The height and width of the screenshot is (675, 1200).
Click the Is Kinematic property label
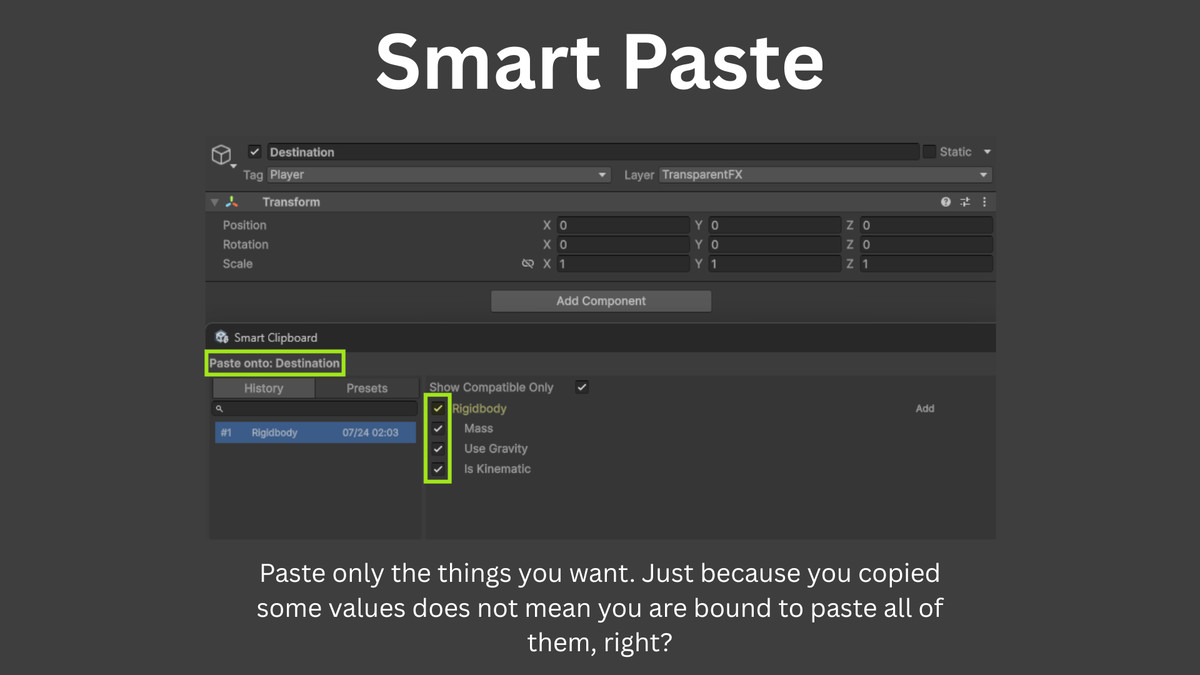pyautogui.click(x=497, y=468)
